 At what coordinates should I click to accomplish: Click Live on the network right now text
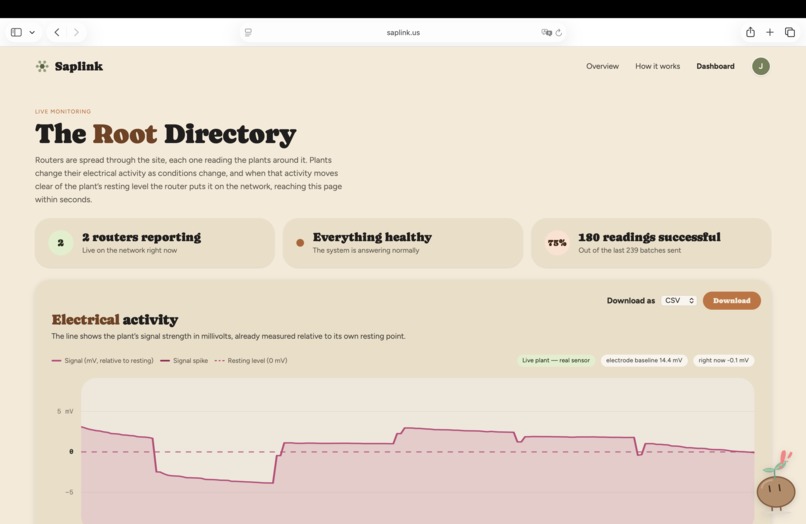(x=130, y=250)
